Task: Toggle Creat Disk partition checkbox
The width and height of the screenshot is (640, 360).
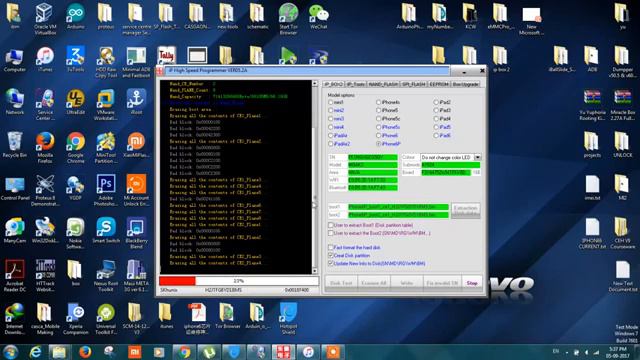Action: point(331,256)
